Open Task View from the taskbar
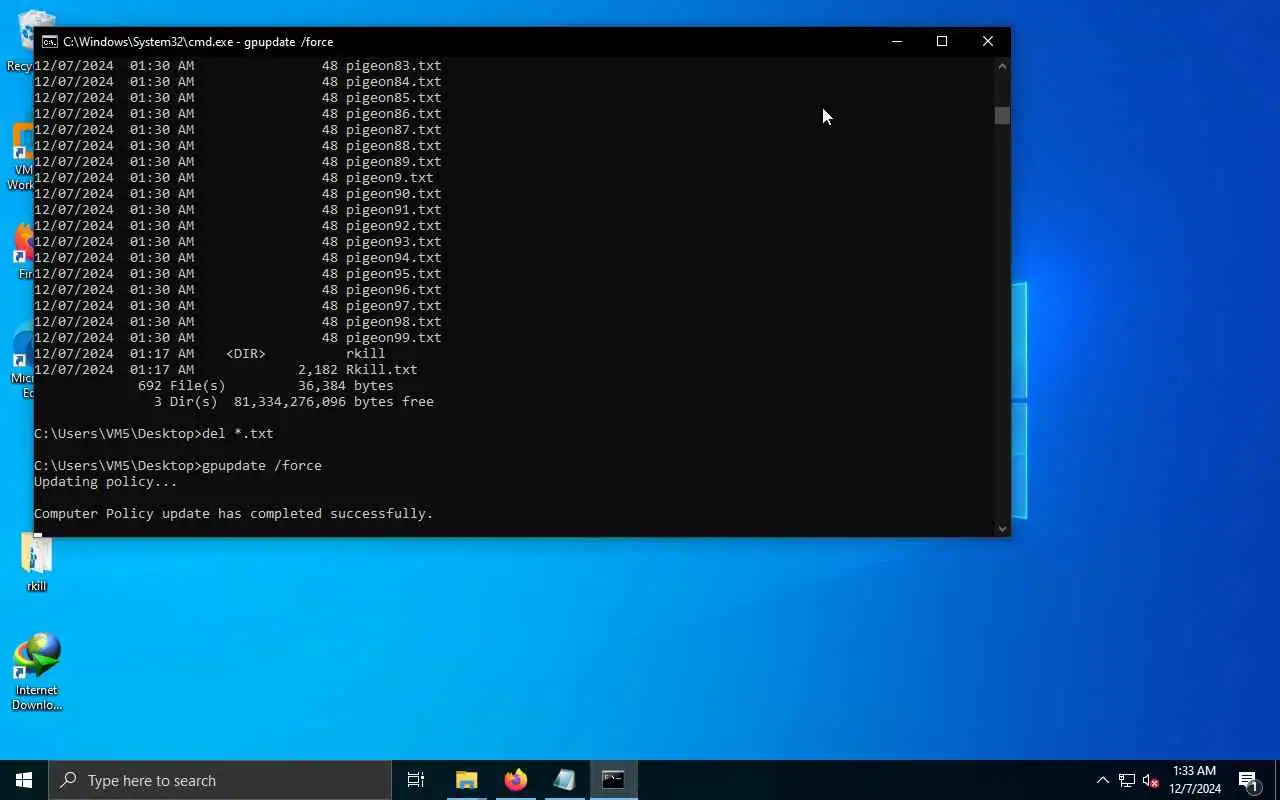The height and width of the screenshot is (800, 1280). click(x=416, y=780)
